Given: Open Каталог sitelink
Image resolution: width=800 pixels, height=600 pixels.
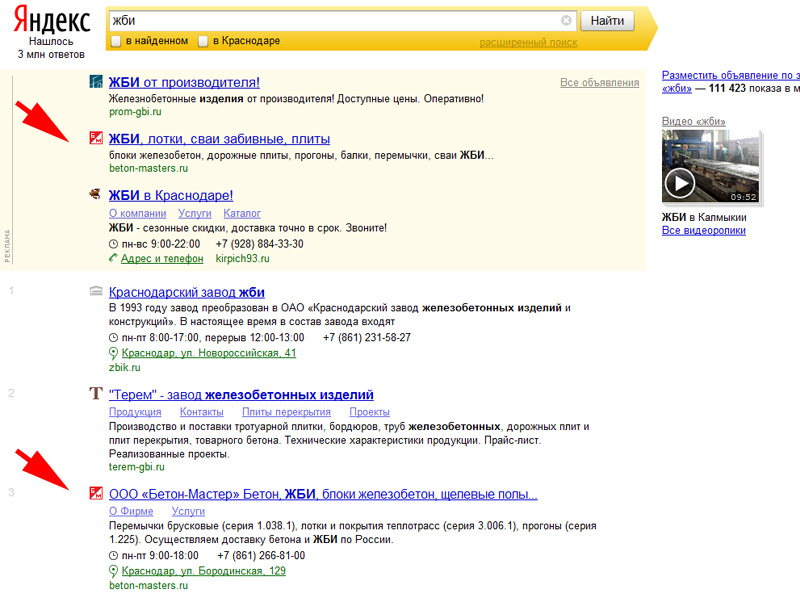Looking at the screenshot, I should (x=242, y=213).
